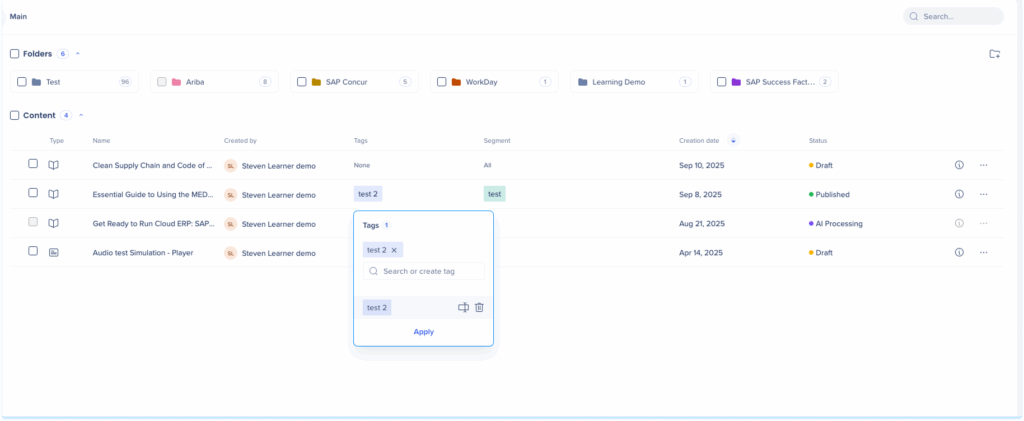This screenshot has height=421, width=1024.
Task: Collapse the Content section chevron
Action: tap(80, 116)
